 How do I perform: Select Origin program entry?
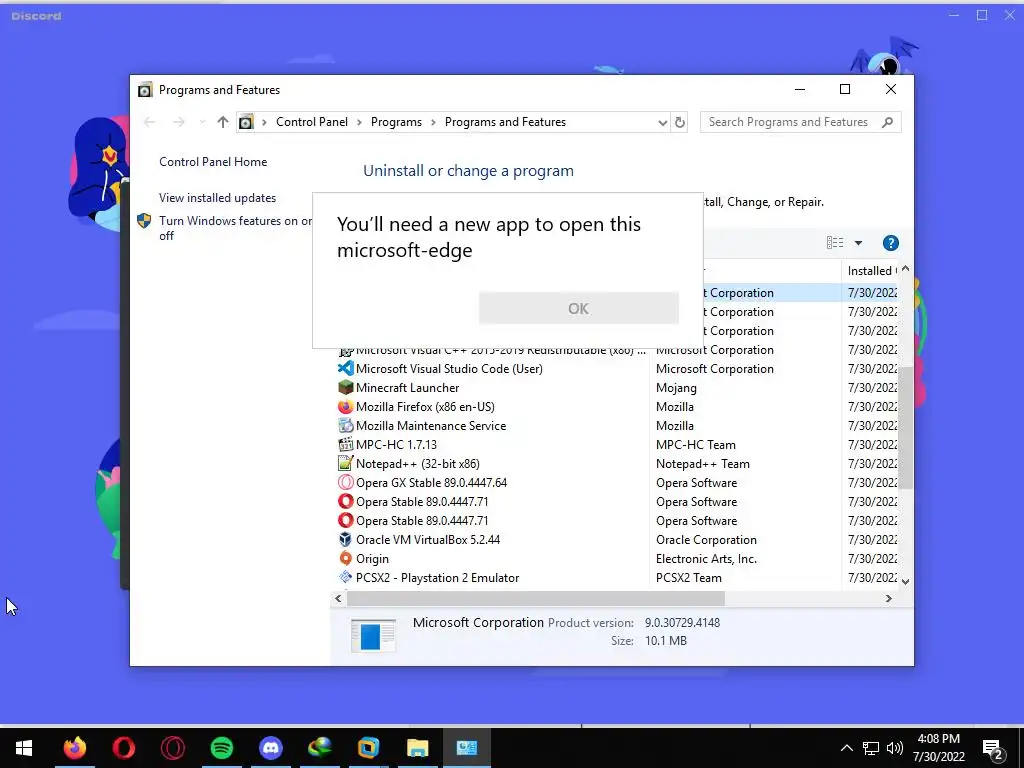[372, 559]
